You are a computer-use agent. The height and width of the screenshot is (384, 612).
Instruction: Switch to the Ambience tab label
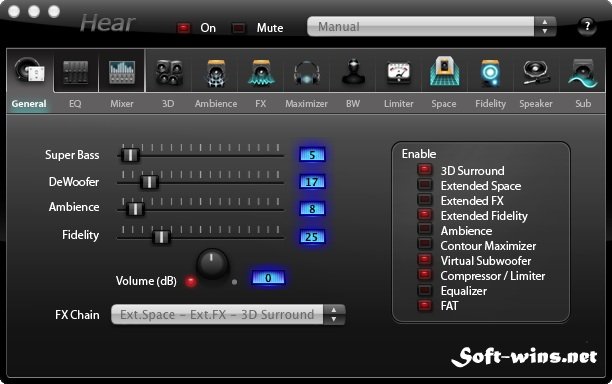click(x=216, y=104)
